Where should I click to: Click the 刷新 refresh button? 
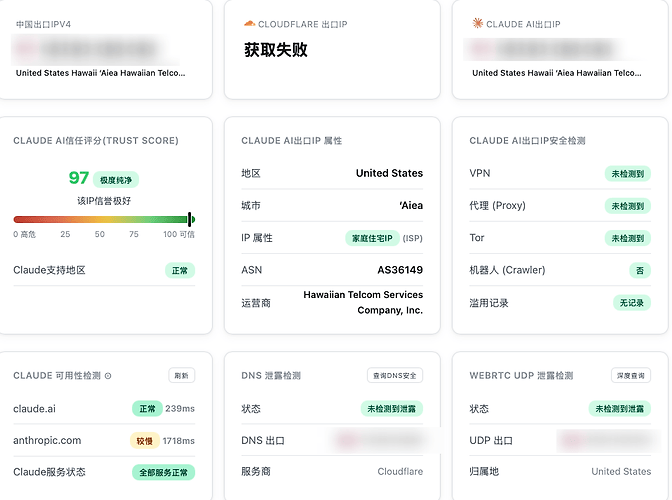click(x=182, y=375)
